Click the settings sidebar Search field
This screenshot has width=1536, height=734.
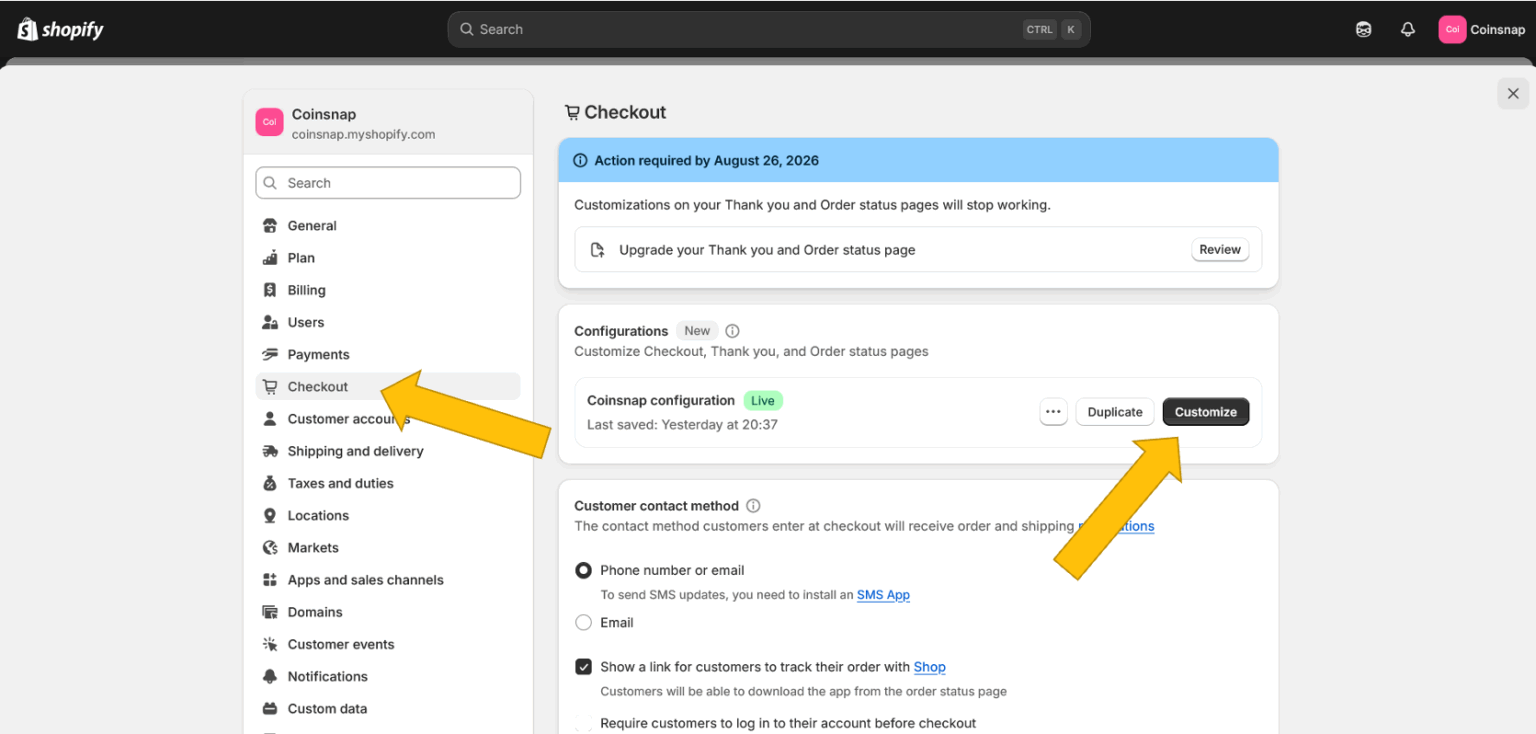click(388, 183)
